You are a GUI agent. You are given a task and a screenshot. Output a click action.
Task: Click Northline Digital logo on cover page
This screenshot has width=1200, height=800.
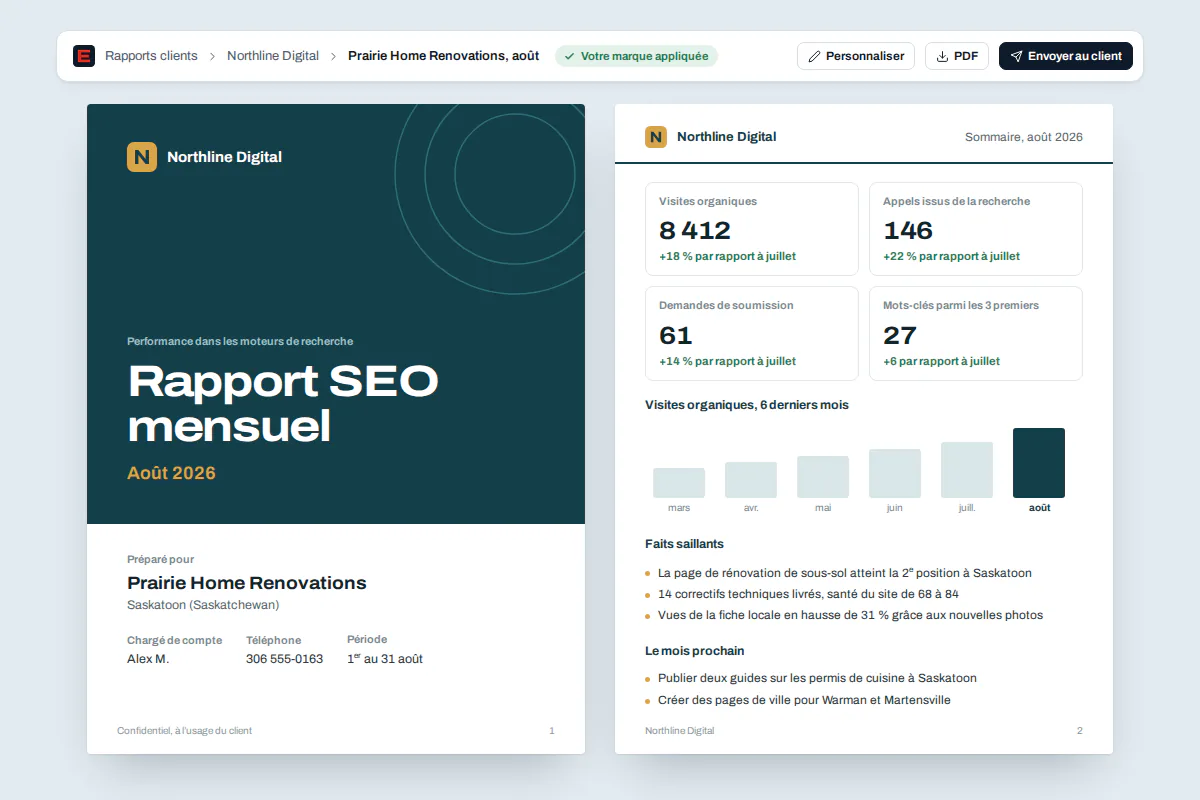[x=142, y=157]
